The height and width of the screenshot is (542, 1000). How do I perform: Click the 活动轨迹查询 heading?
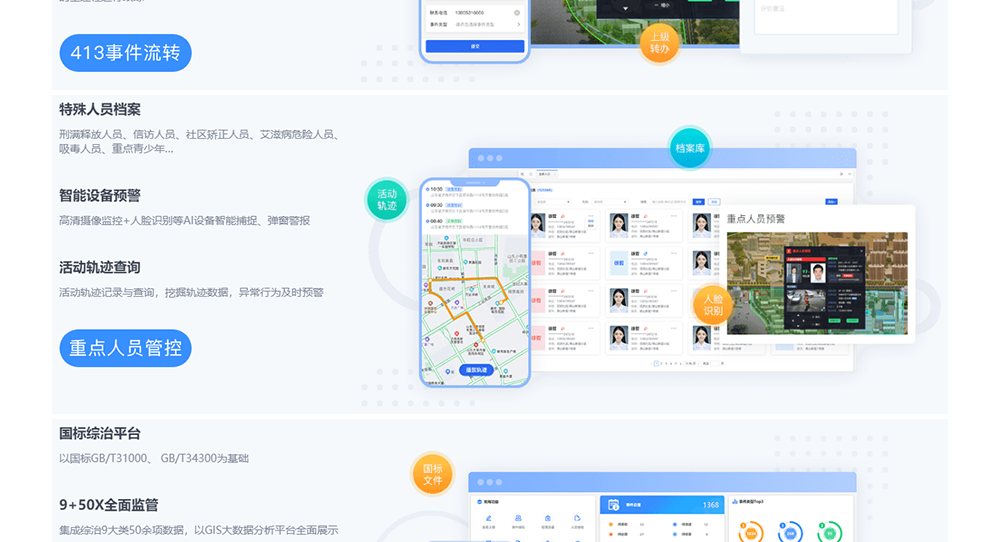(100, 268)
